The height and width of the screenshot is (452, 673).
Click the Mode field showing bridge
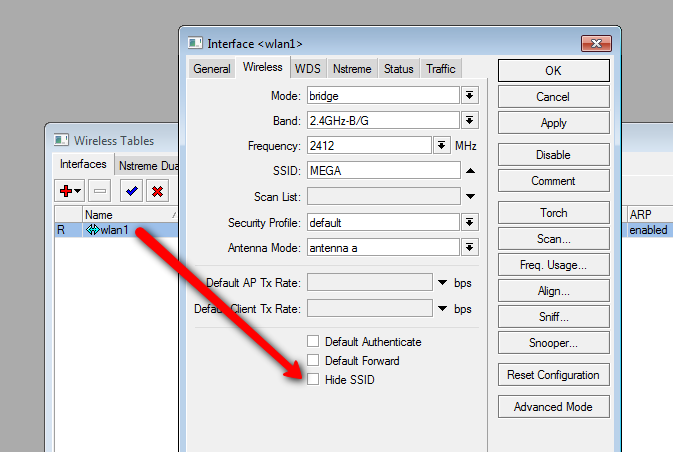click(383, 95)
